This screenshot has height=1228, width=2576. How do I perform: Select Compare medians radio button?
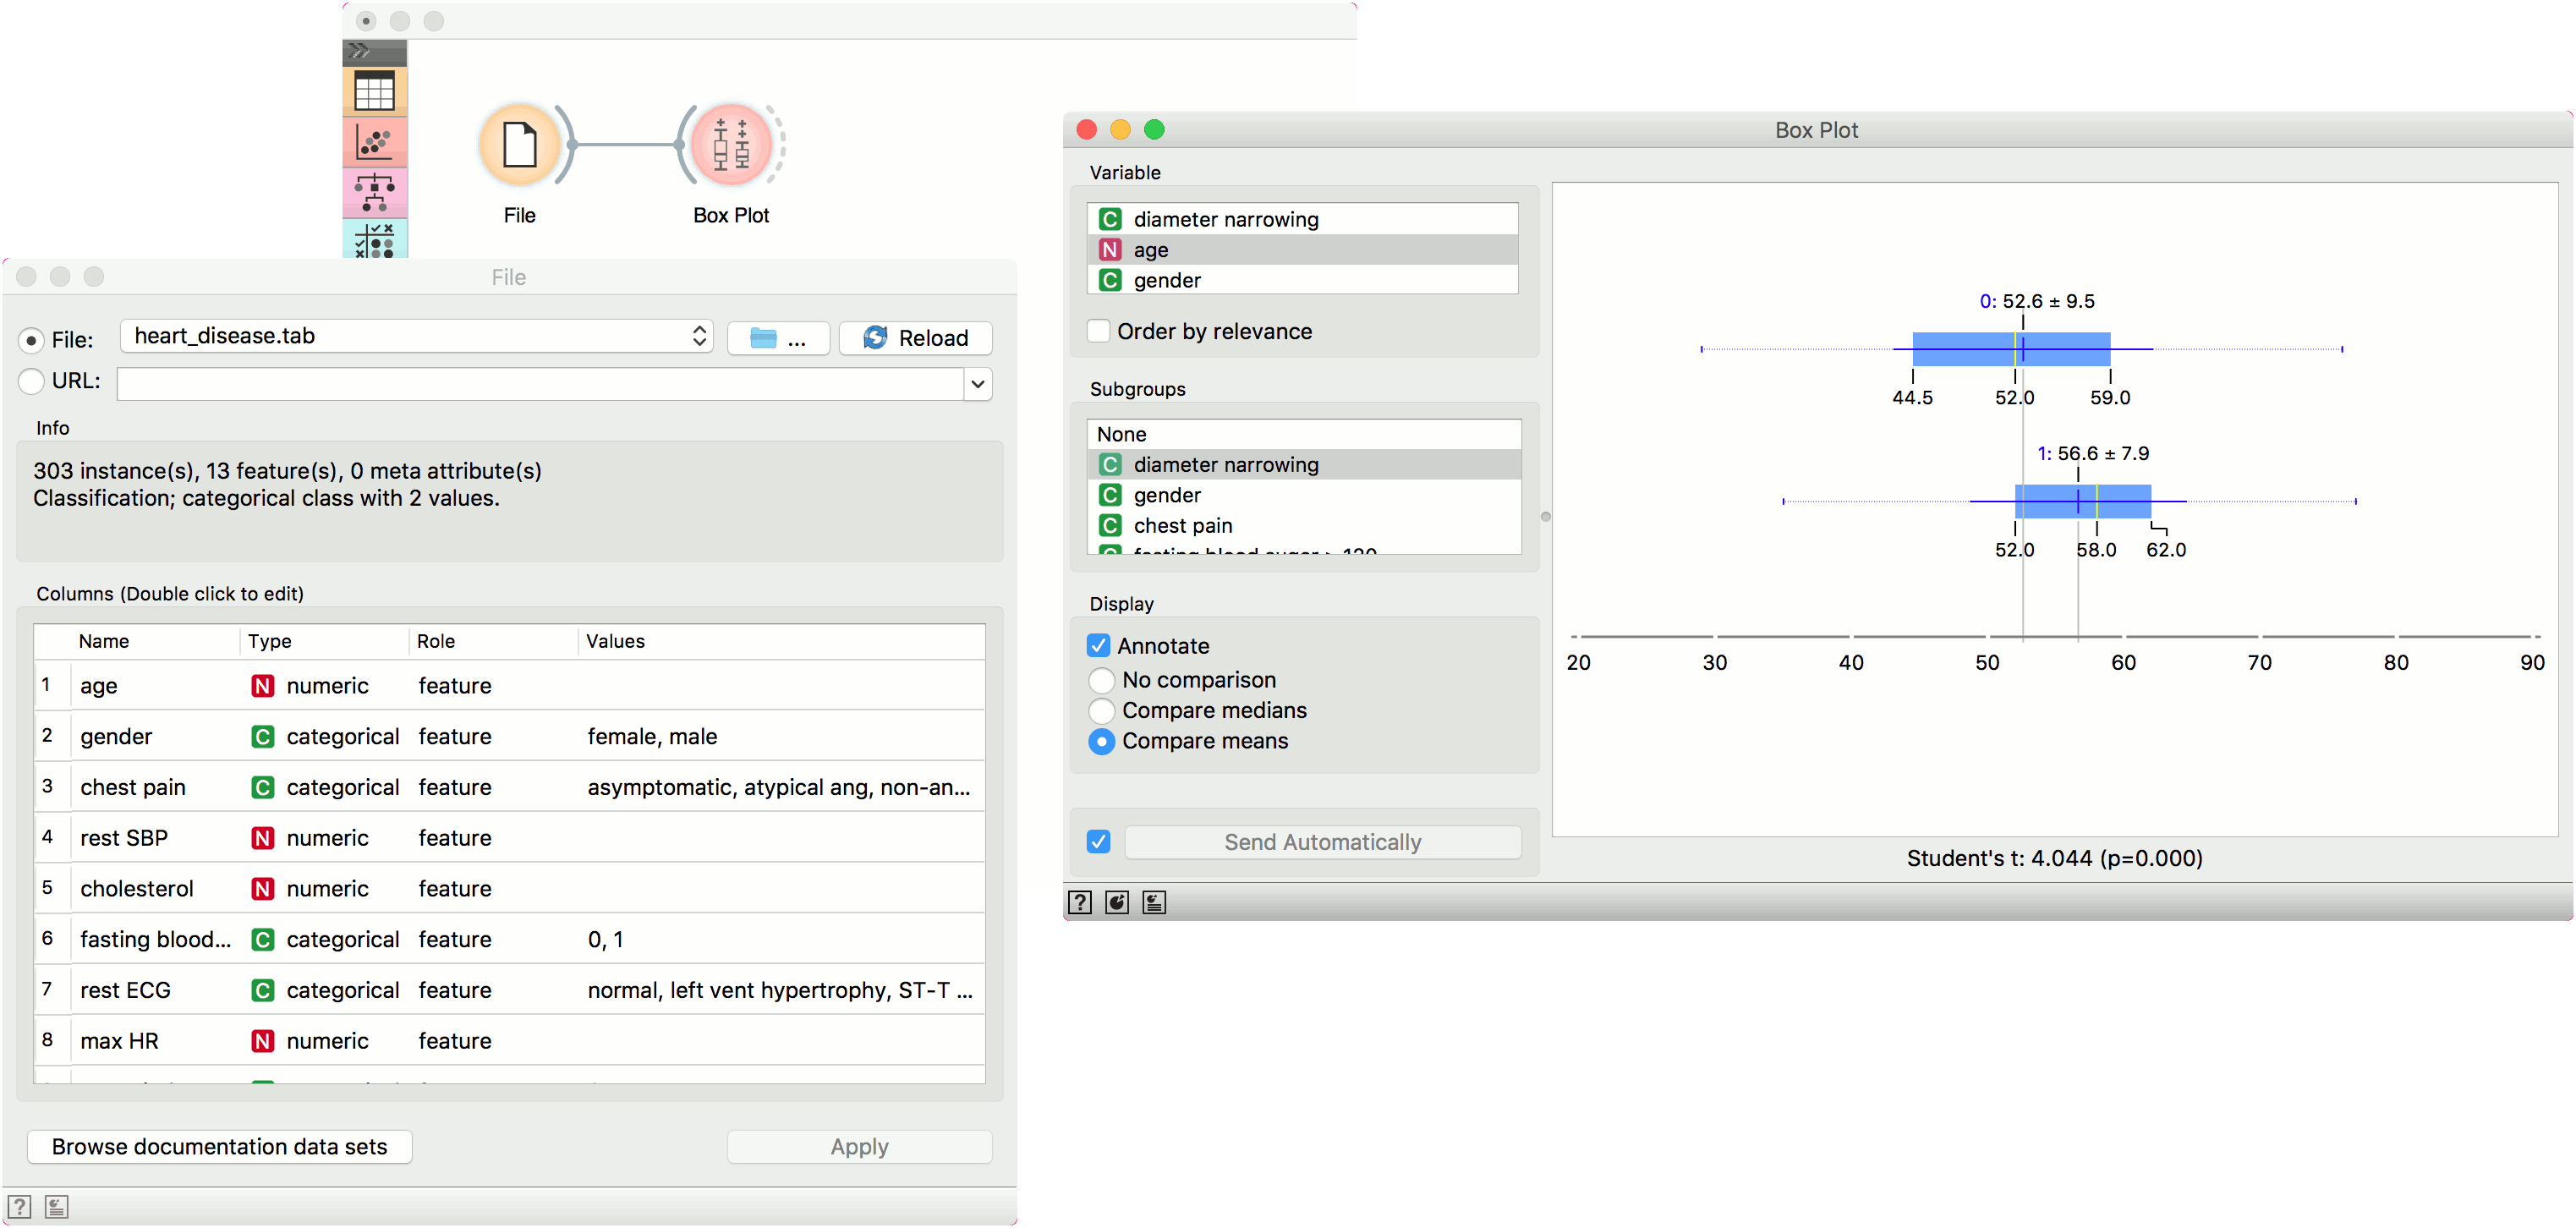[x=1101, y=711]
